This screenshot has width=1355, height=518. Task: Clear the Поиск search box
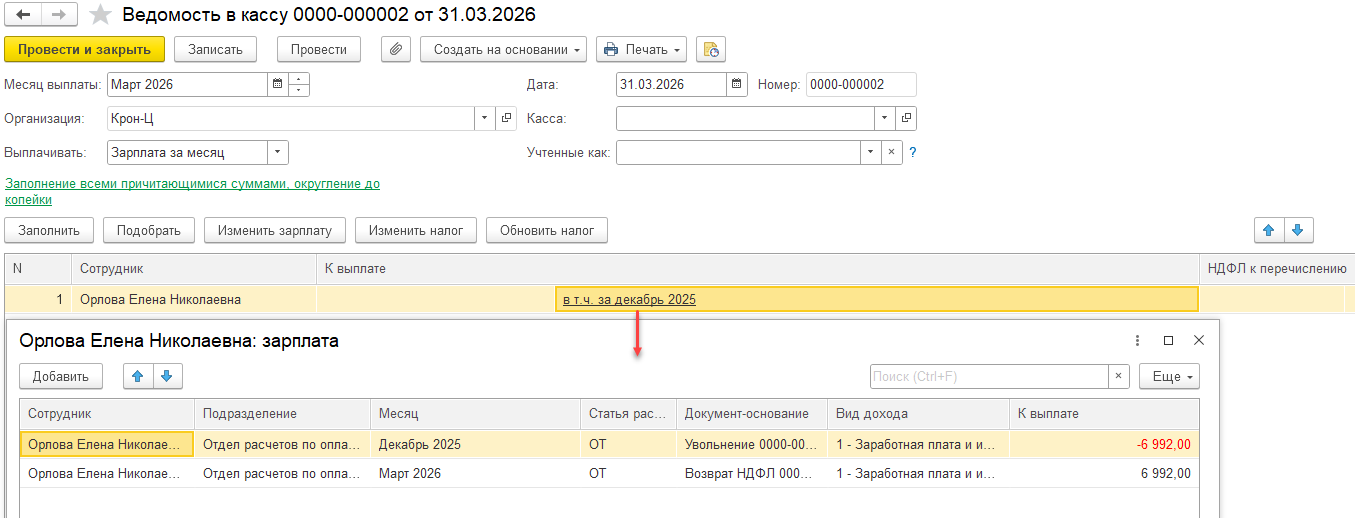(1120, 377)
